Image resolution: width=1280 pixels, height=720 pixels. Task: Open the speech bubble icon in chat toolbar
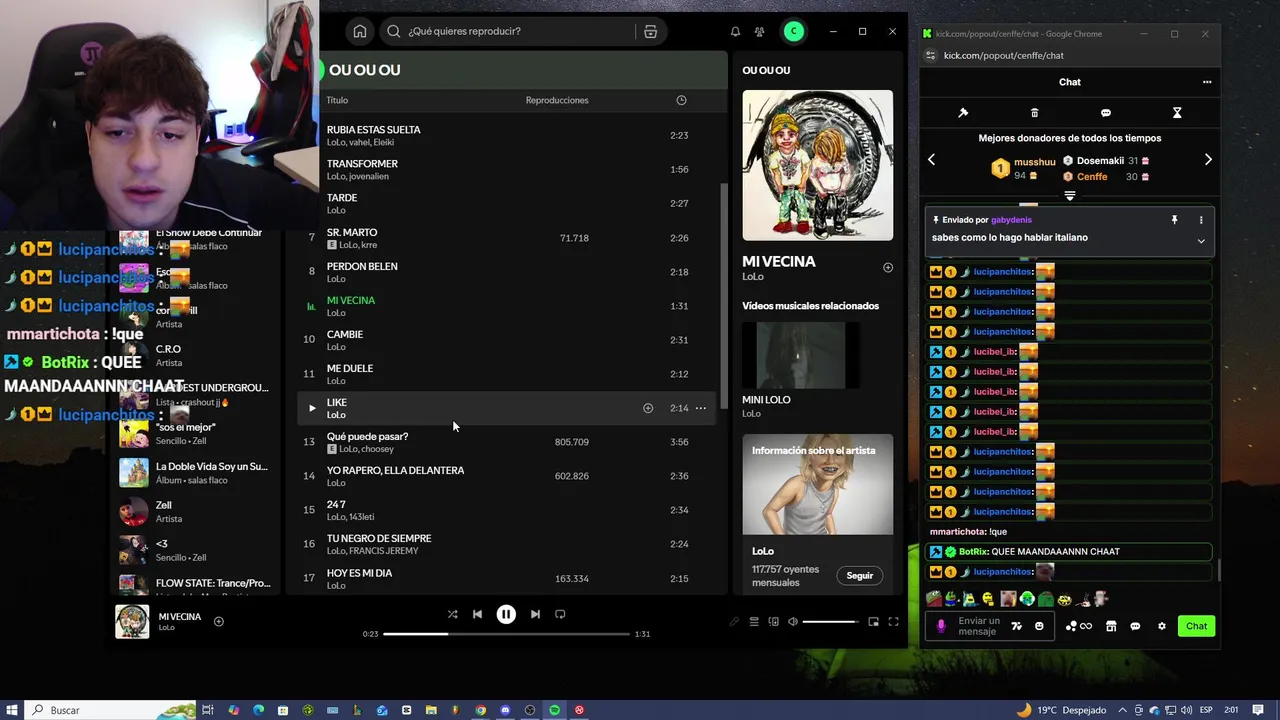(x=1106, y=113)
